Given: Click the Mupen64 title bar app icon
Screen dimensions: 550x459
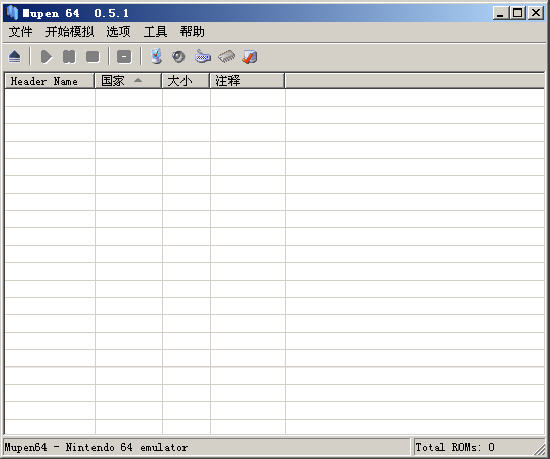Looking at the screenshot, I should [x=12, y=13].
